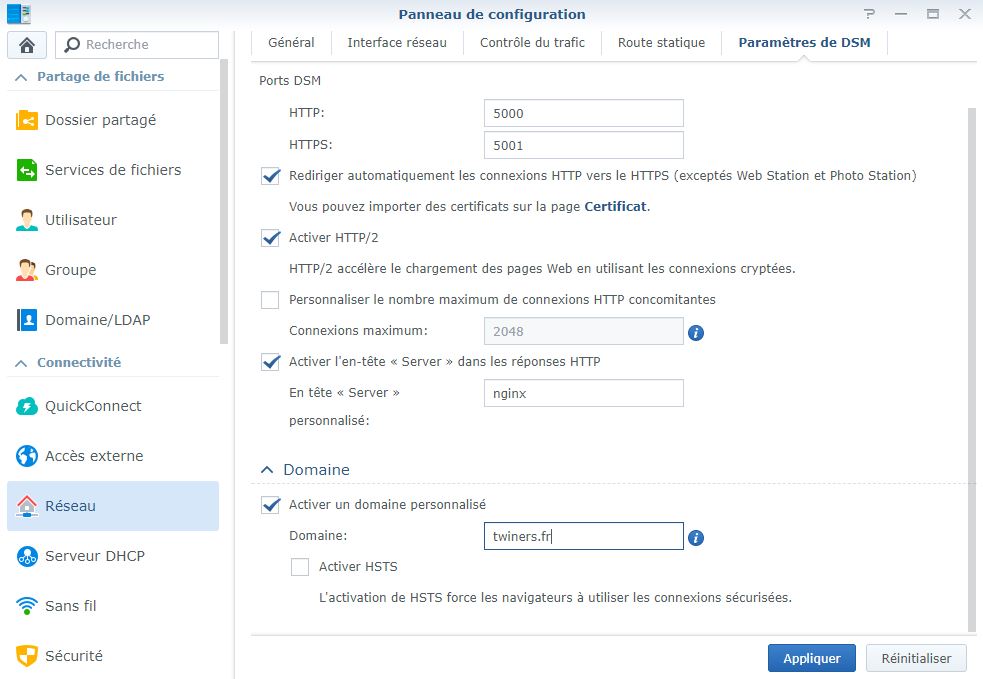Enable the Activer HSTS checkbox
983x679 pixels.
click(x=300, y=567)
